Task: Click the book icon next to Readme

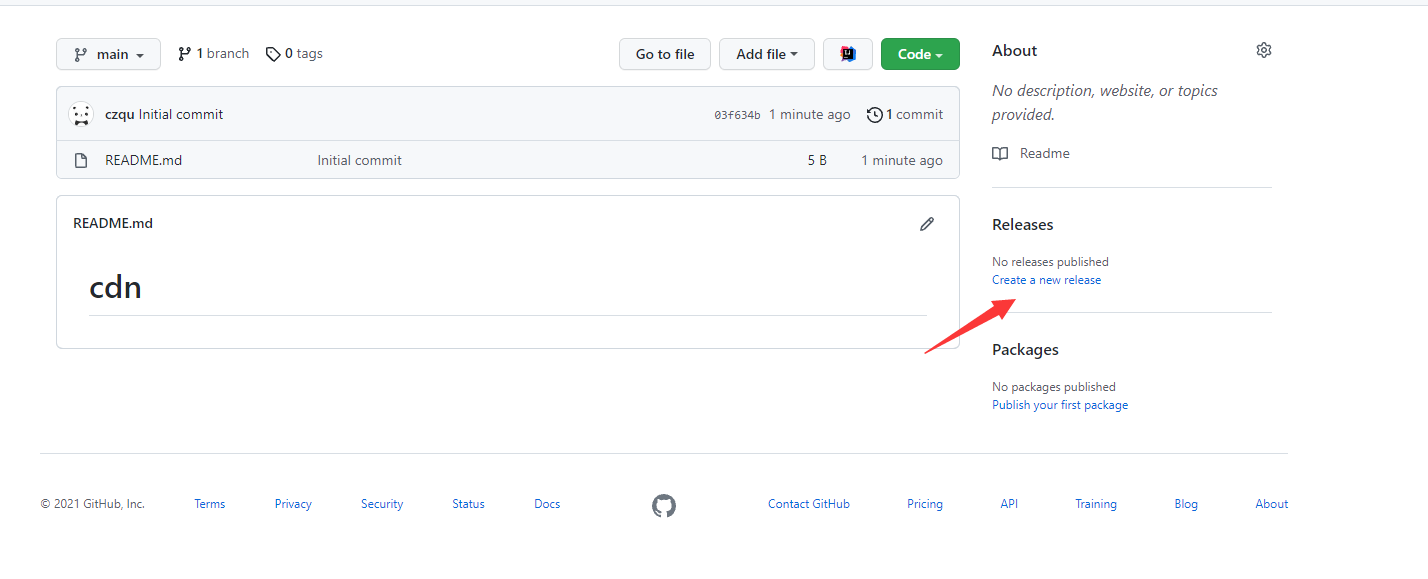Action: pyautogui.click(x=1000, y=154)
